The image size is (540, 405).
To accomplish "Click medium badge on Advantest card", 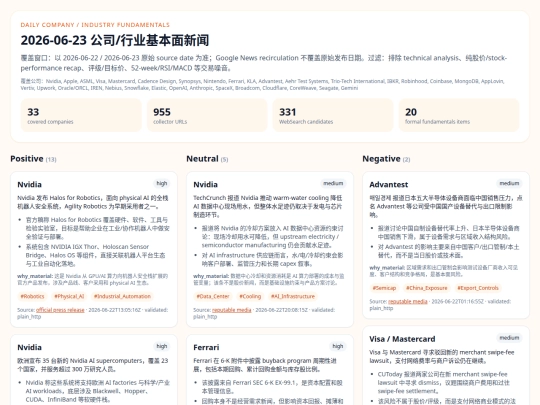I will pos(509,184).
